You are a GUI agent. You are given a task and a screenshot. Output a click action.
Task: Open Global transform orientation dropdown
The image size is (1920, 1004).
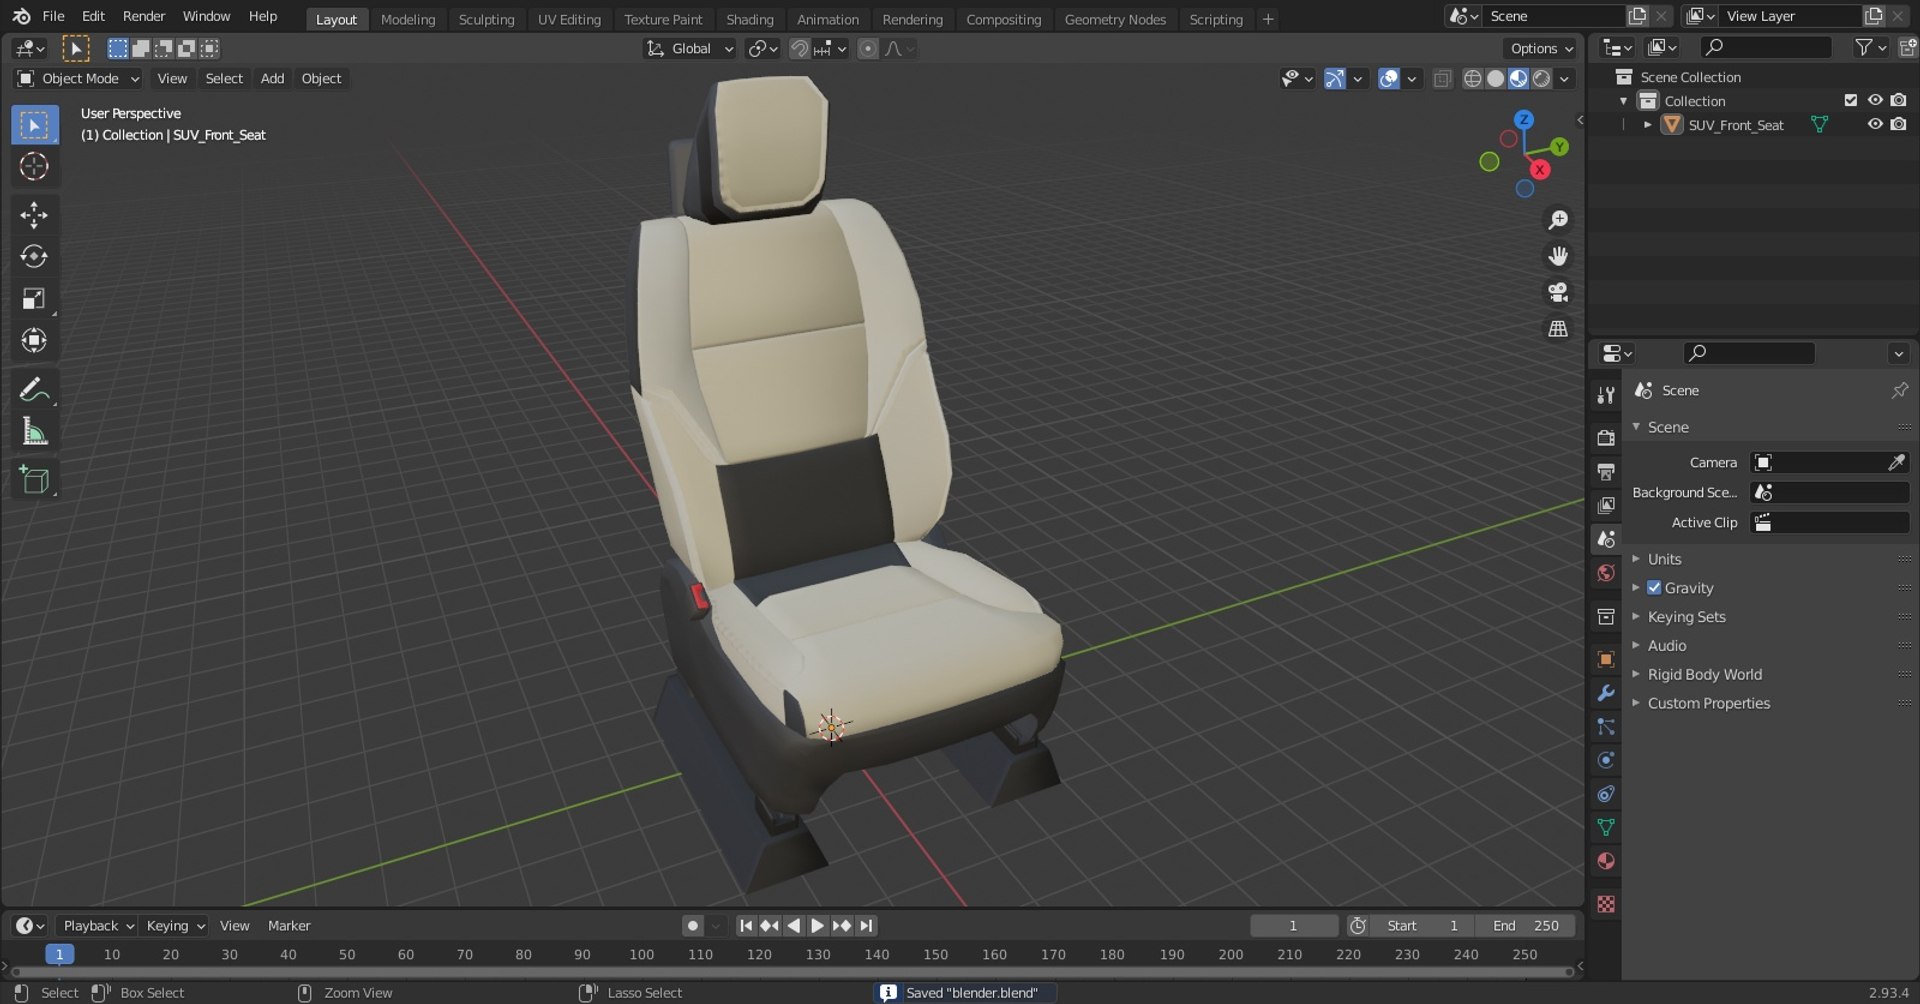coord(690,48)
